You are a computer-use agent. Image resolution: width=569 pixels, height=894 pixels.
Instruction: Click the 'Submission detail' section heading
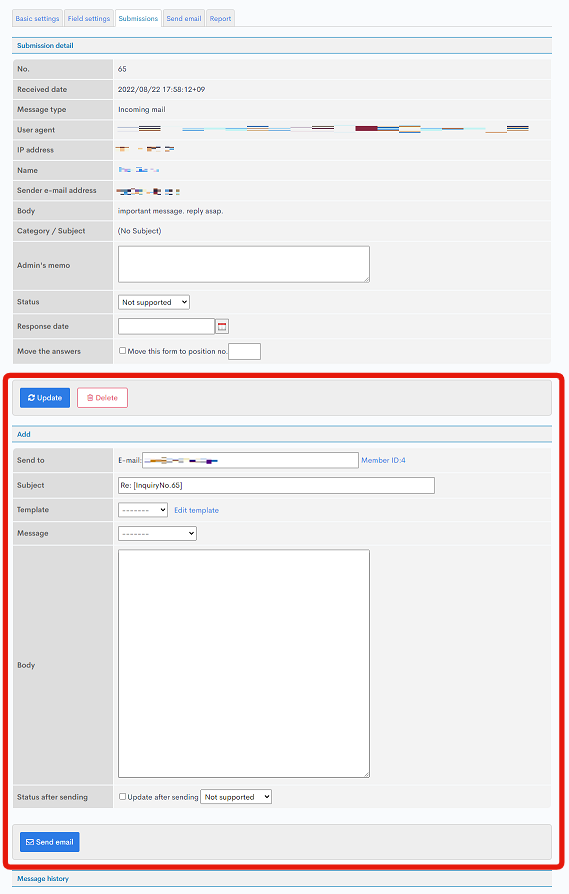tap(45, 46)
